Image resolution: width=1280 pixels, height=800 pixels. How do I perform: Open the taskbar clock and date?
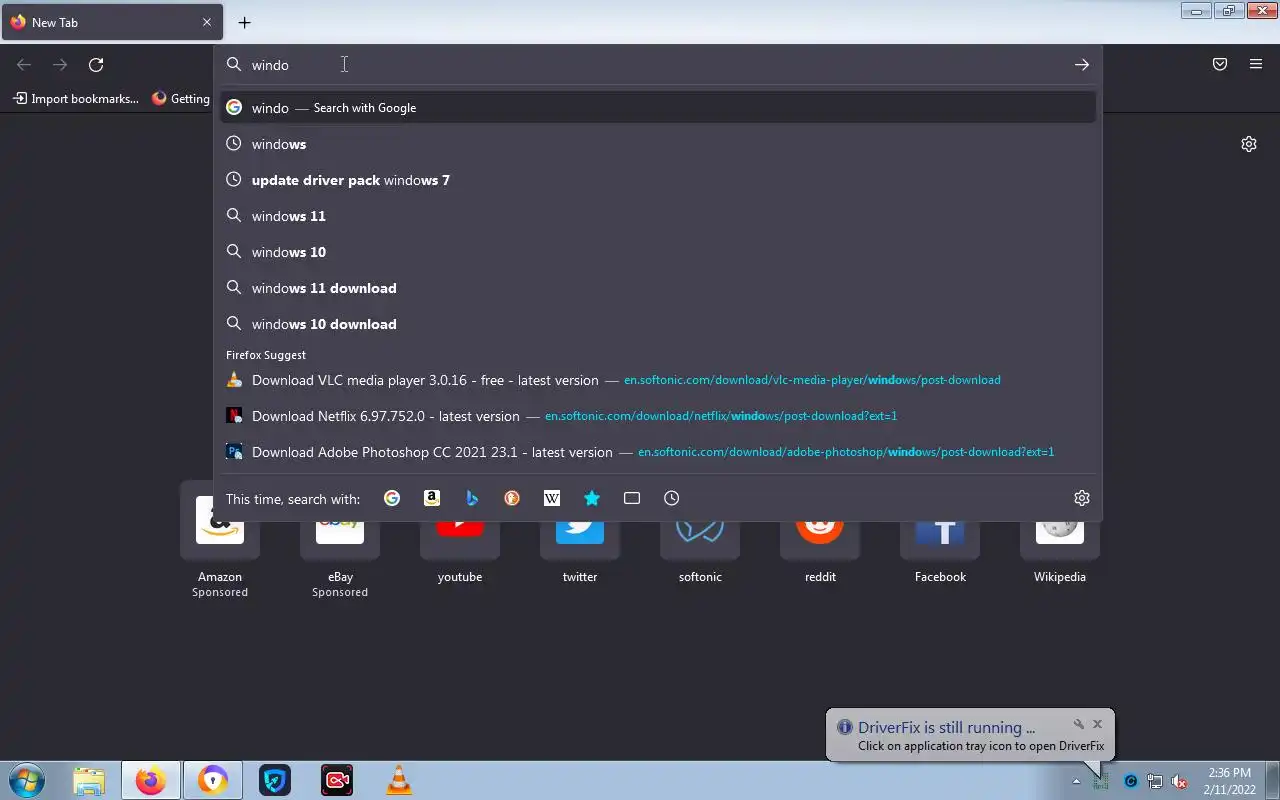(x=1230, y=781)
